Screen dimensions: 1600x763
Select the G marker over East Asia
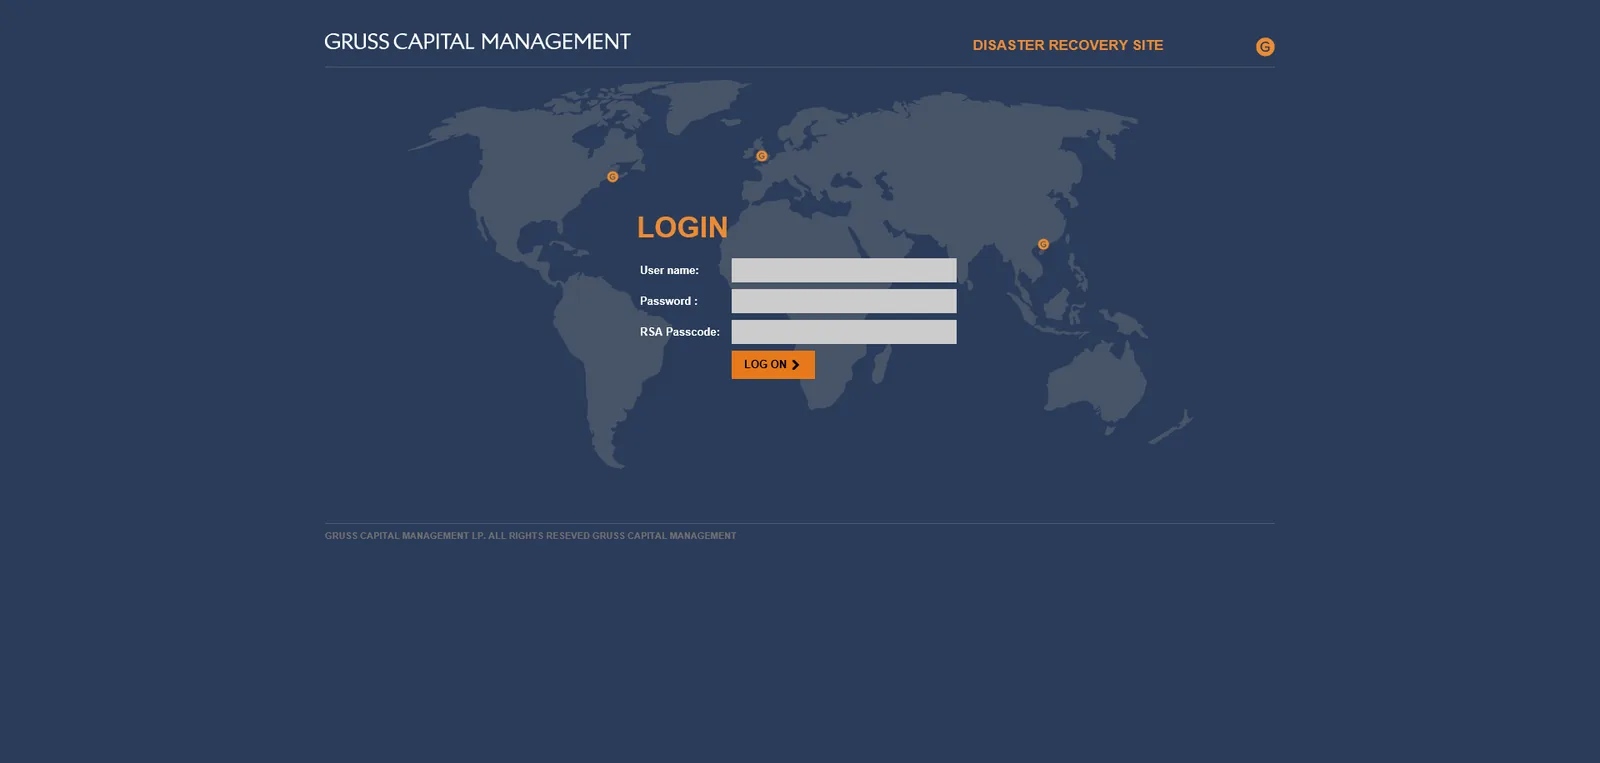coord(1043,244)
